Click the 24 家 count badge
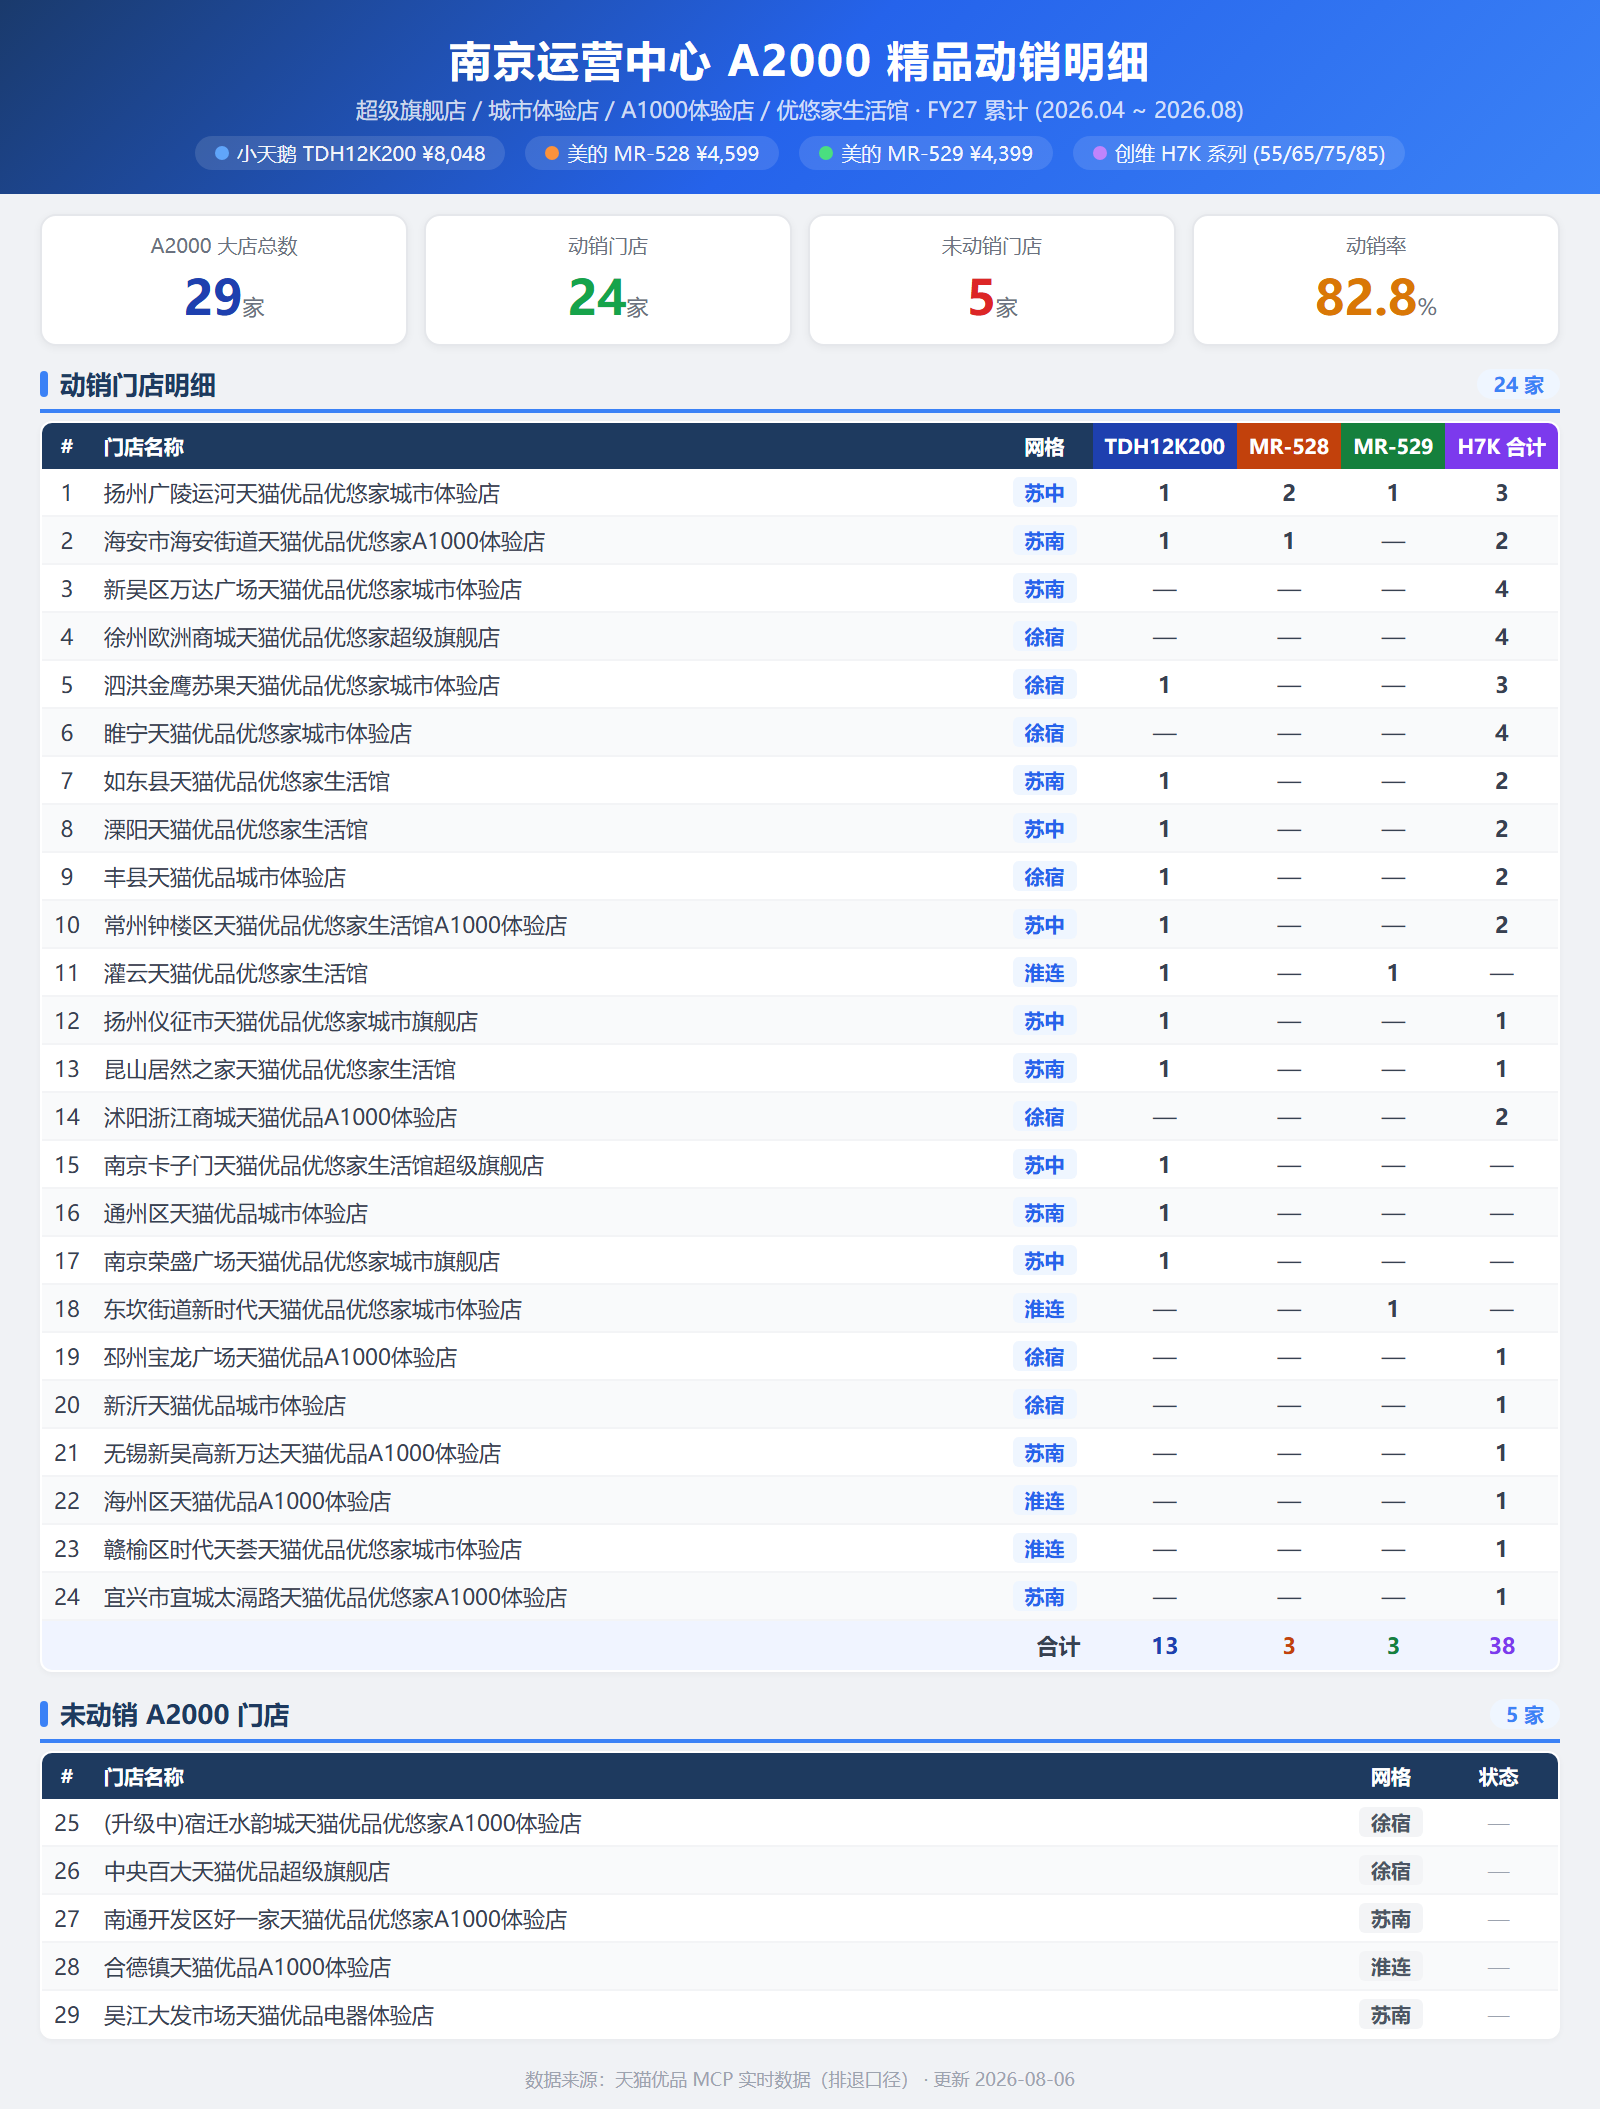 pyautogui.click(x=1518, y=385)
